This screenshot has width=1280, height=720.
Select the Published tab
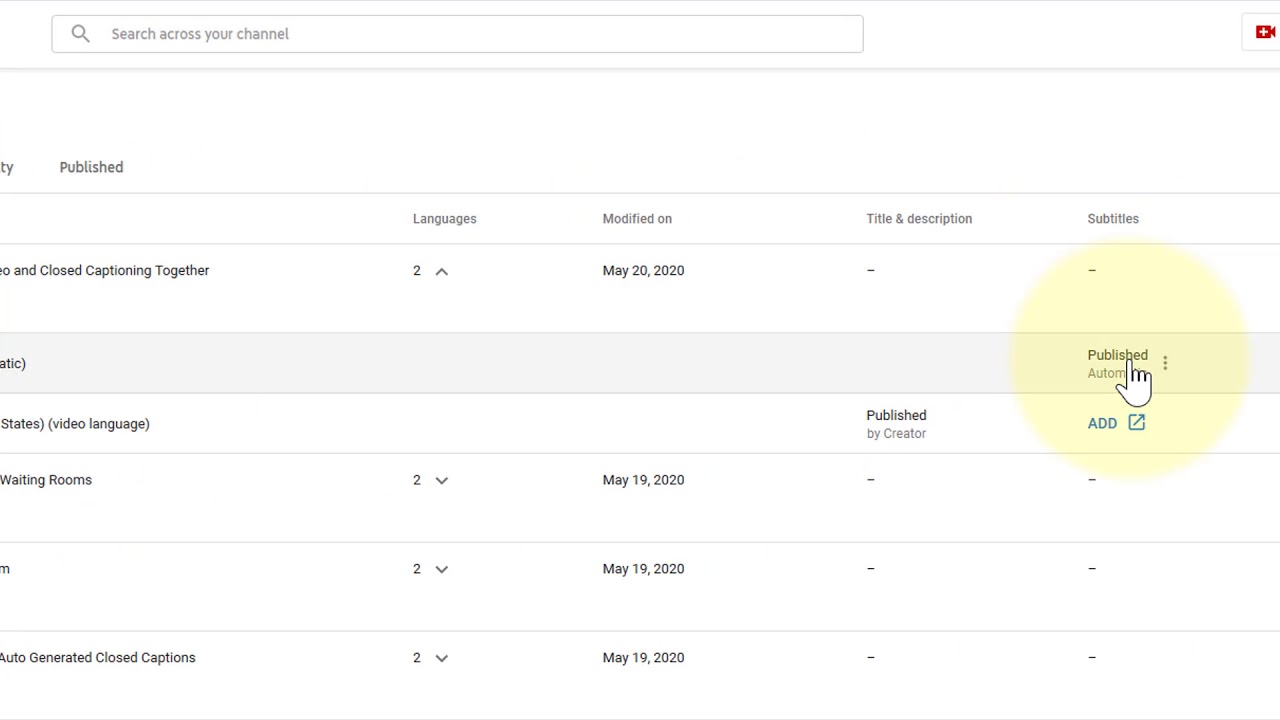click(91, 167)
